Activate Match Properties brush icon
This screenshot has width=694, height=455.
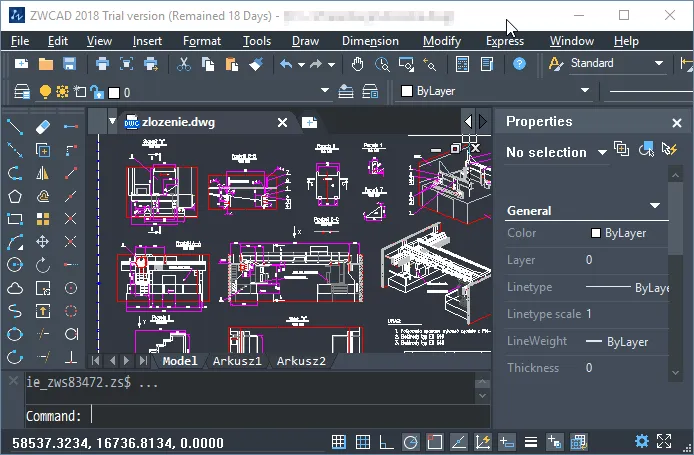[256, 64]
